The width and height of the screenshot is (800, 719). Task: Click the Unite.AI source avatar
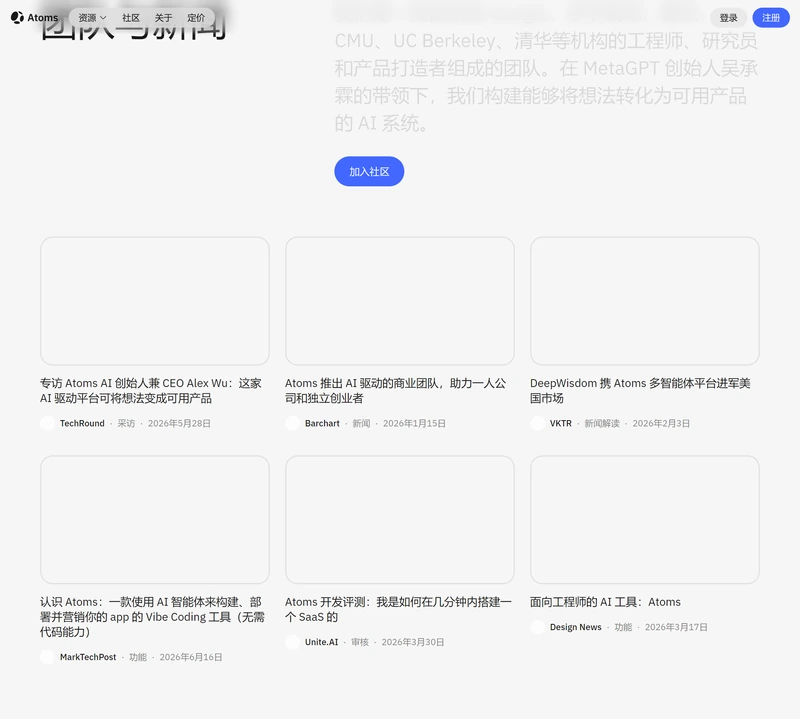coord(292,642)
